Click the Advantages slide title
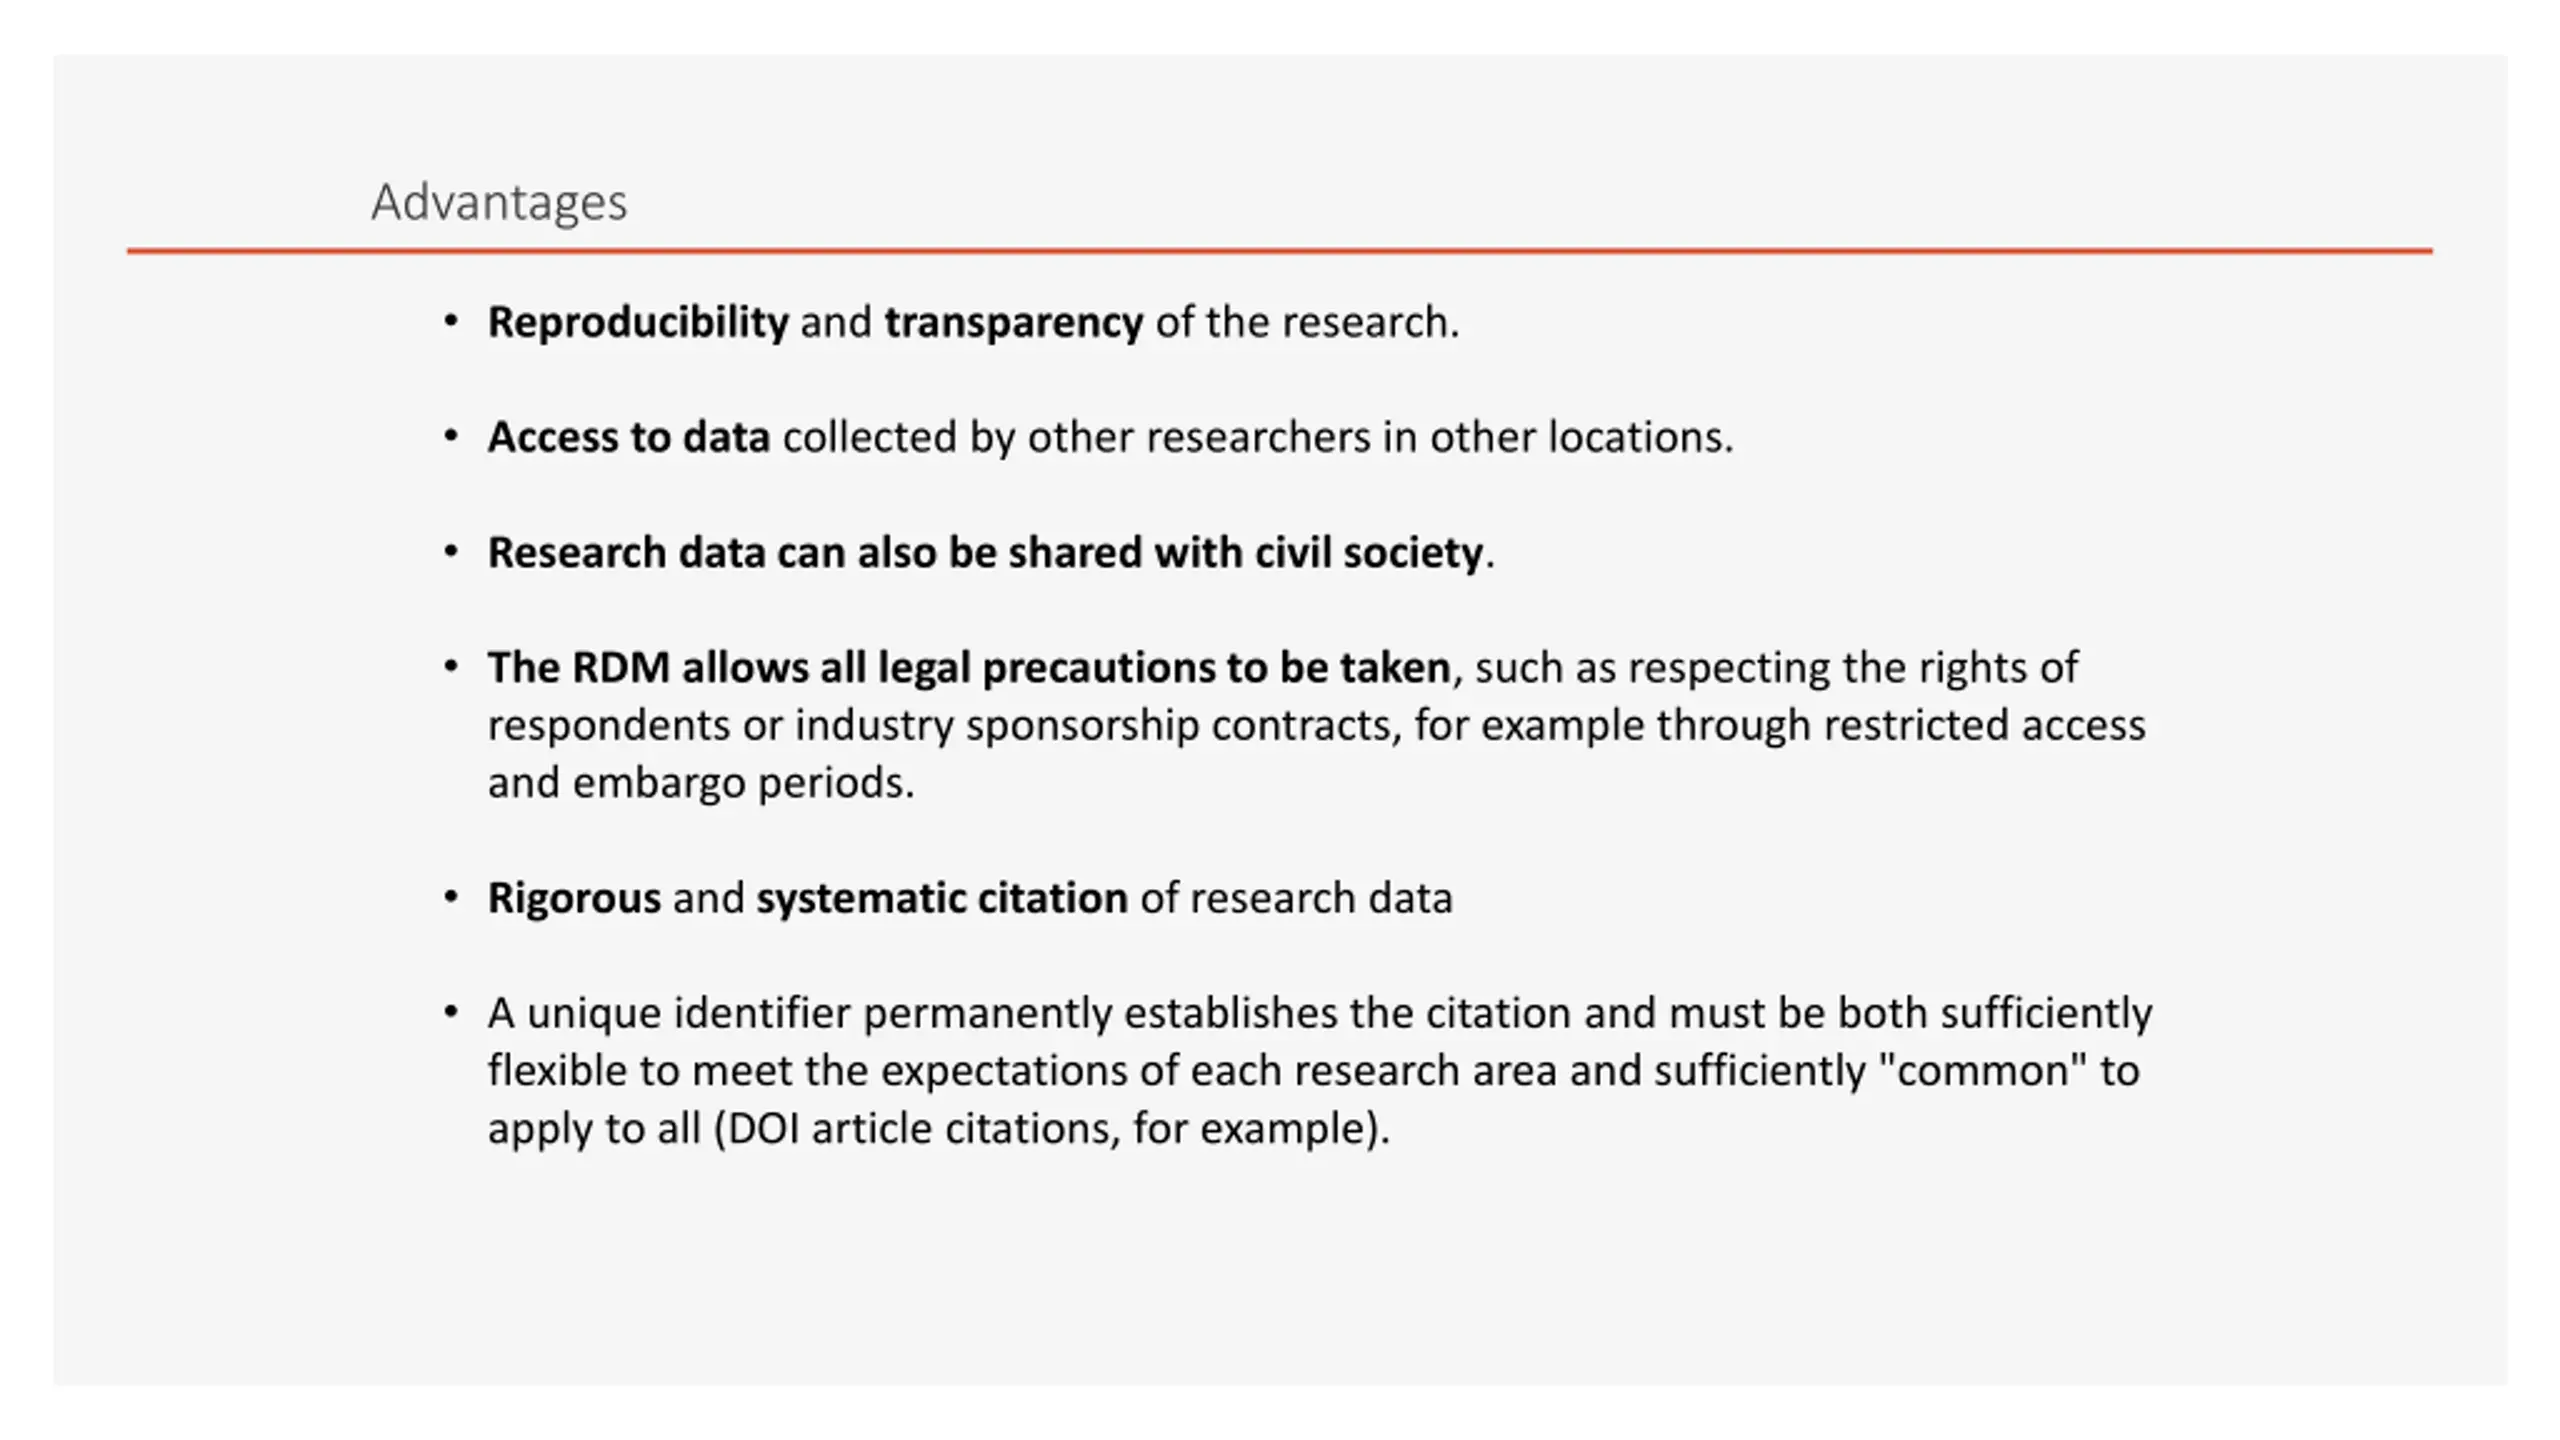This screenshot has width=2560, height=1440. click(499, 203)
